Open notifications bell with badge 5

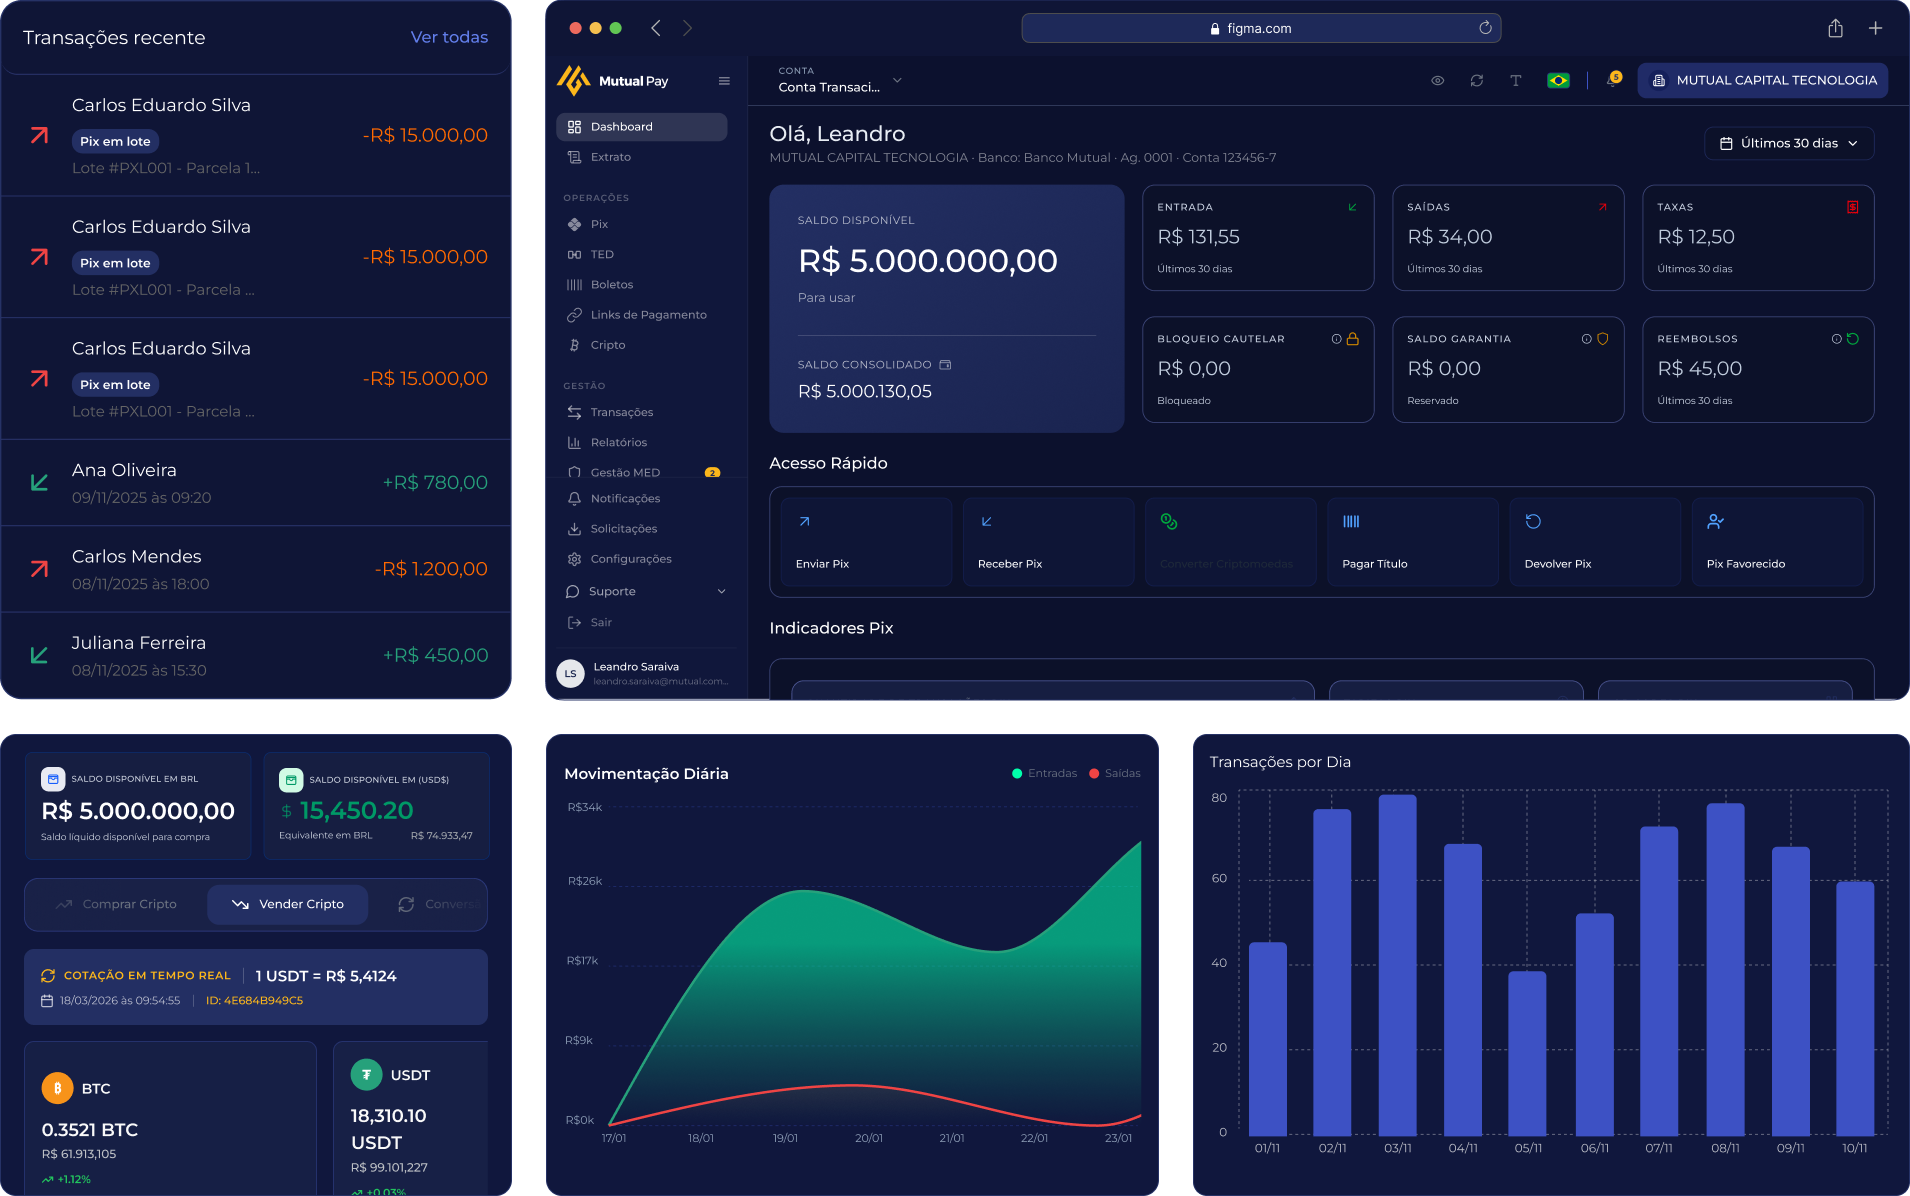coord(1612,80)
